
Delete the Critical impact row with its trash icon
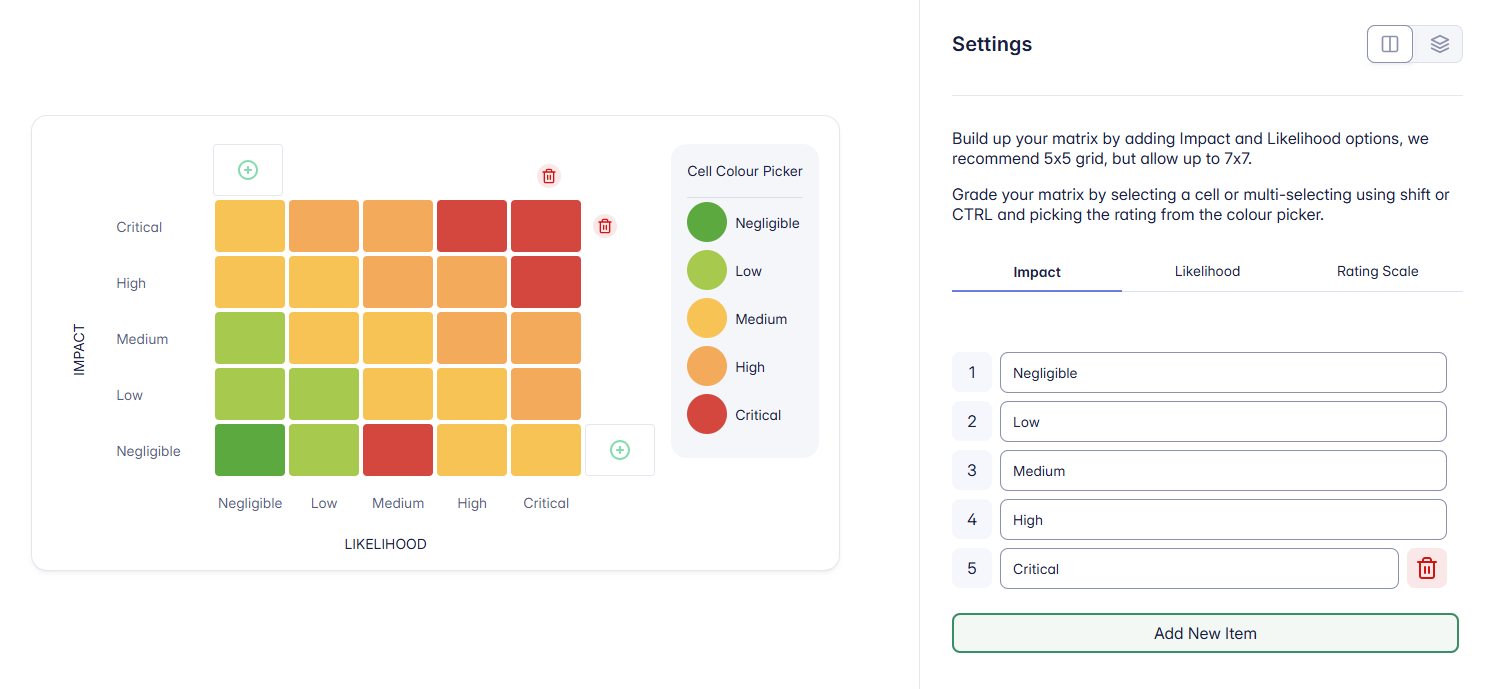(x=604, y=226)
